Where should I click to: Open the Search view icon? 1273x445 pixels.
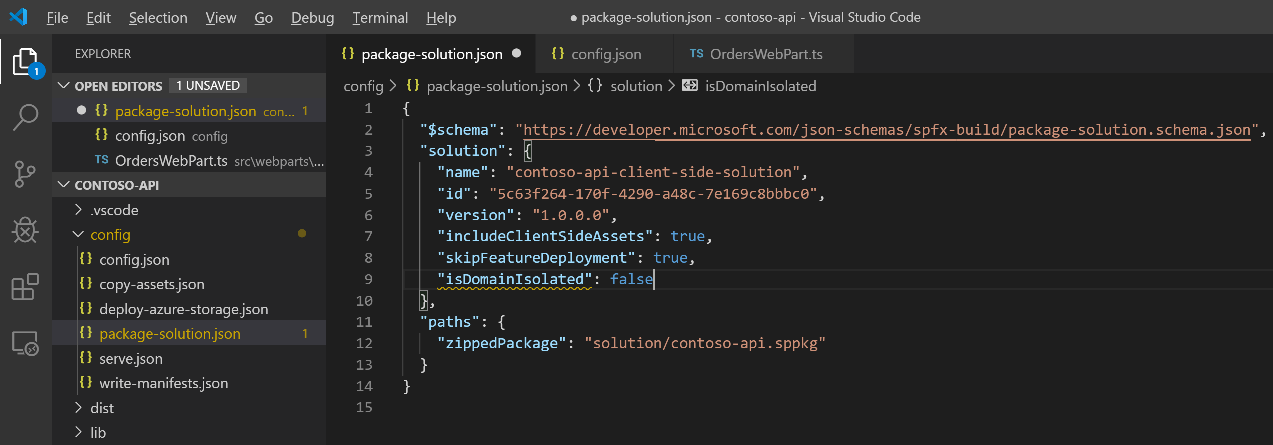[x=25, y=119]
